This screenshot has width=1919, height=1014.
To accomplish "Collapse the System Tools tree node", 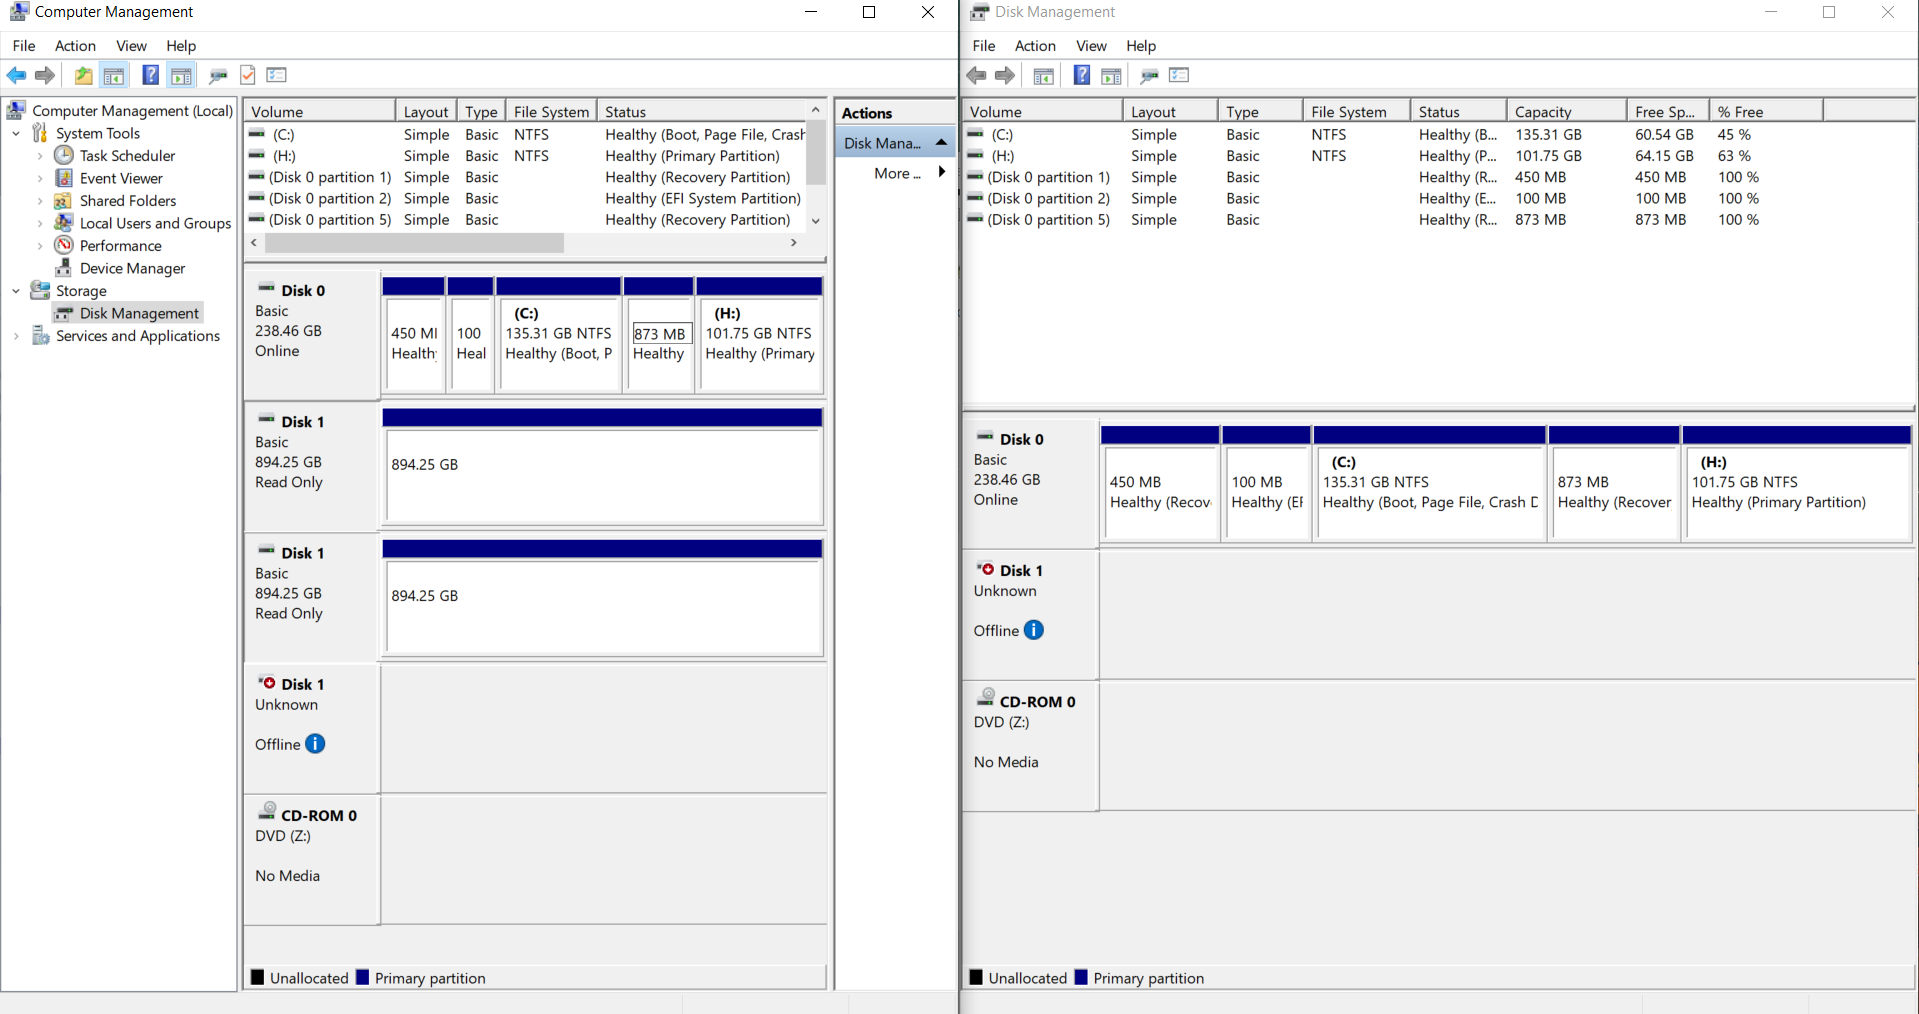I will (16, 133).
